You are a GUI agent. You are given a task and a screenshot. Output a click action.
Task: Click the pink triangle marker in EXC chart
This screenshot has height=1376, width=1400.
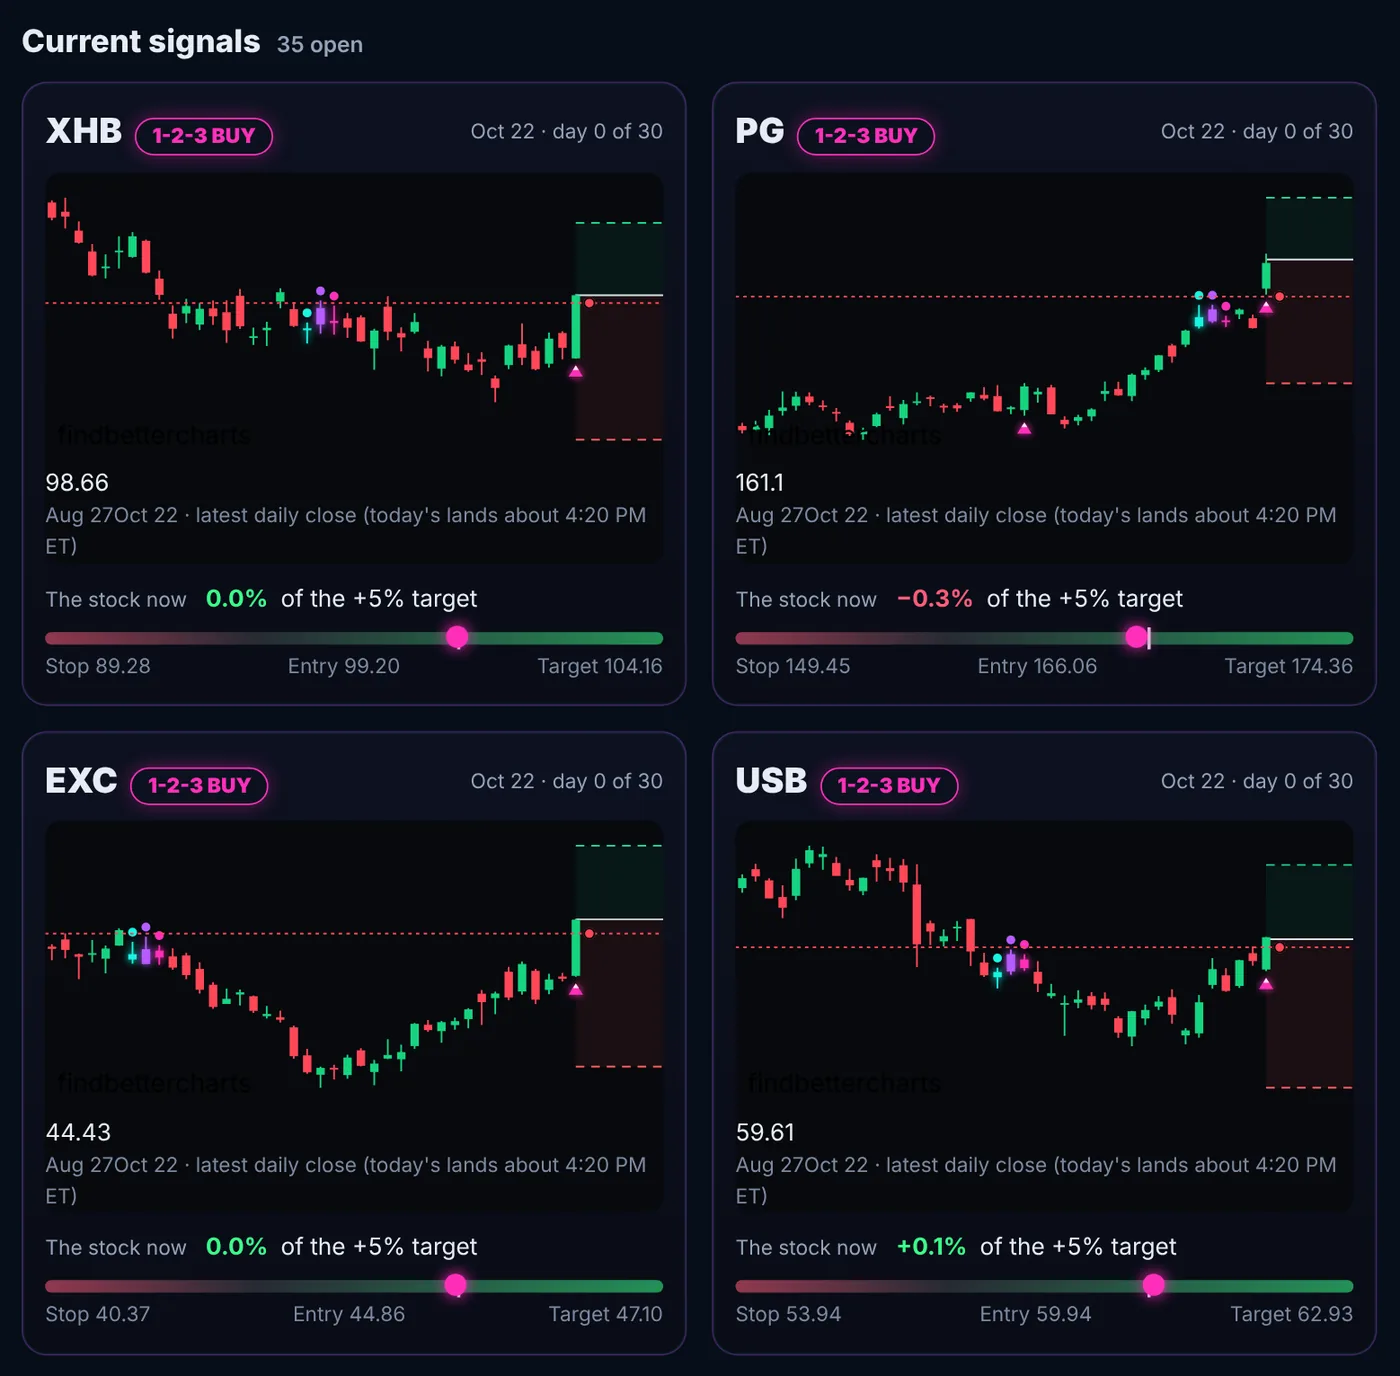click(x=576, y=989)
